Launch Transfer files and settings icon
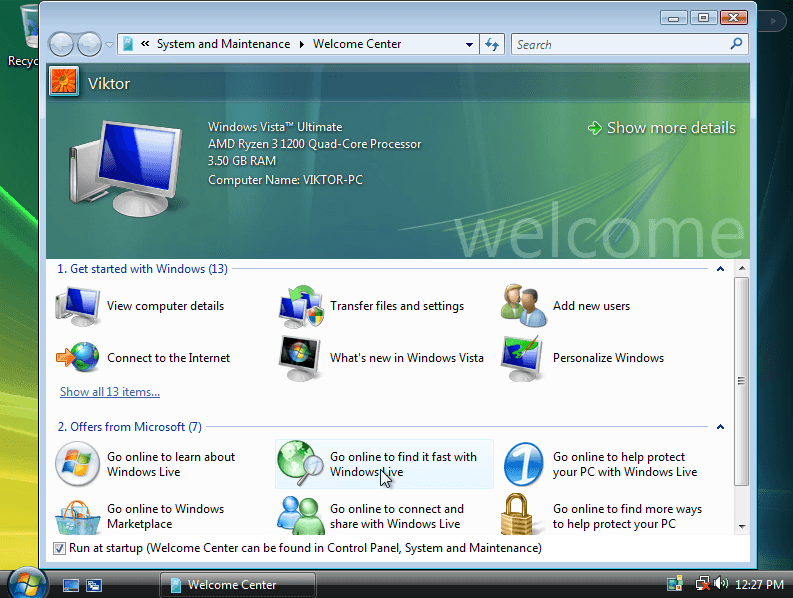 [300, 306]
